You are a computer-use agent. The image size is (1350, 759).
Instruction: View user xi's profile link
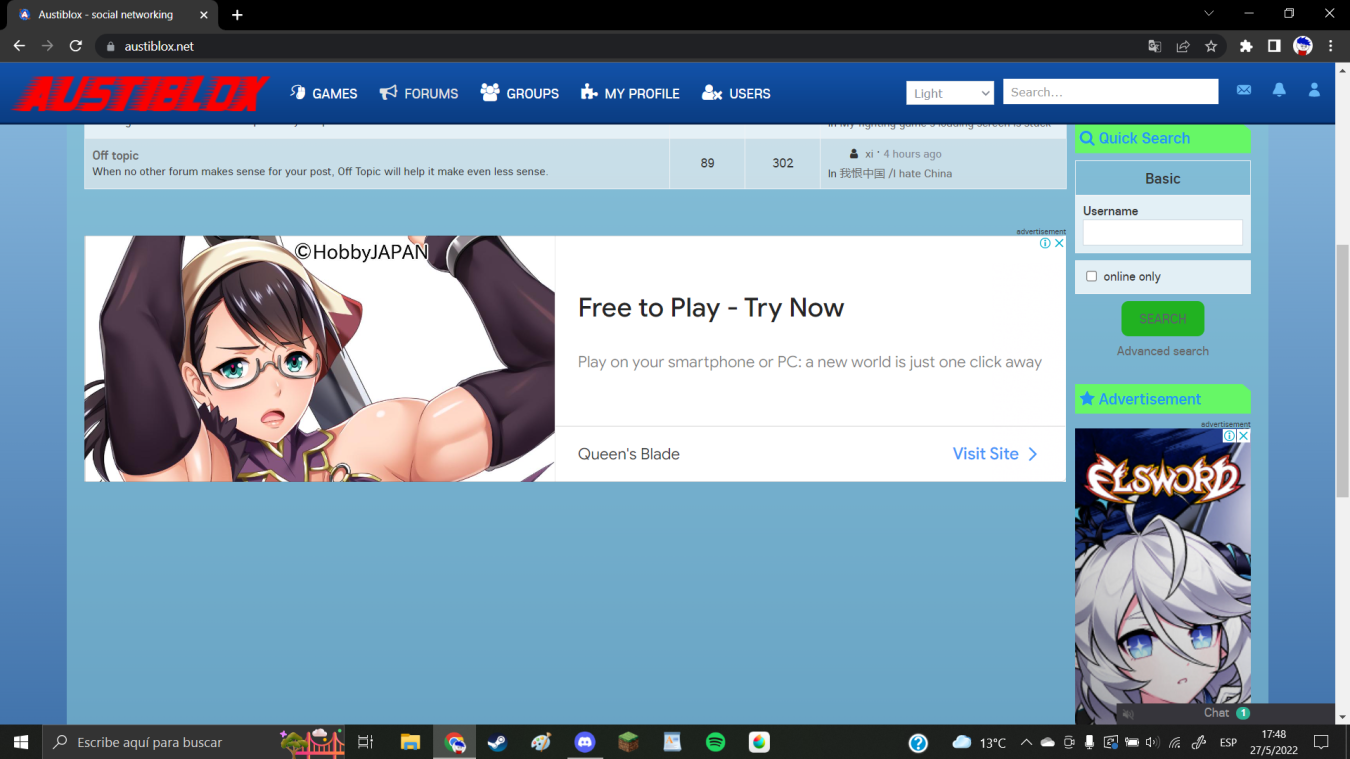click(870, 154)
